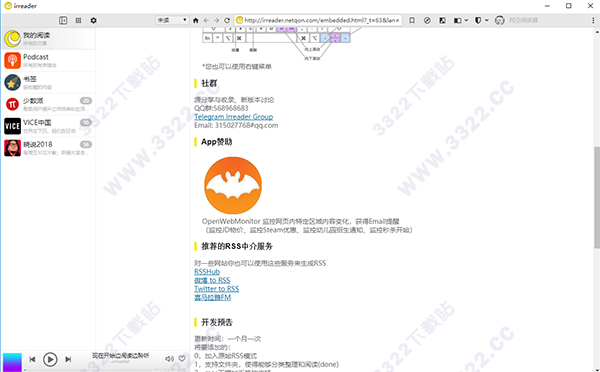Click the Email 315027768#qq.com text
Image resolution: width=600 pixels, height=372 pixels.
236,125
